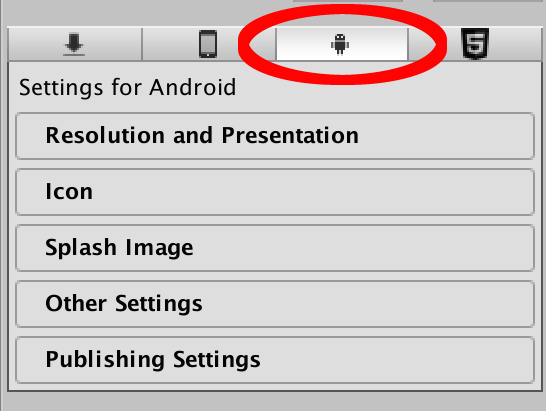Open the Publishing Settings section

pos(275,360)
